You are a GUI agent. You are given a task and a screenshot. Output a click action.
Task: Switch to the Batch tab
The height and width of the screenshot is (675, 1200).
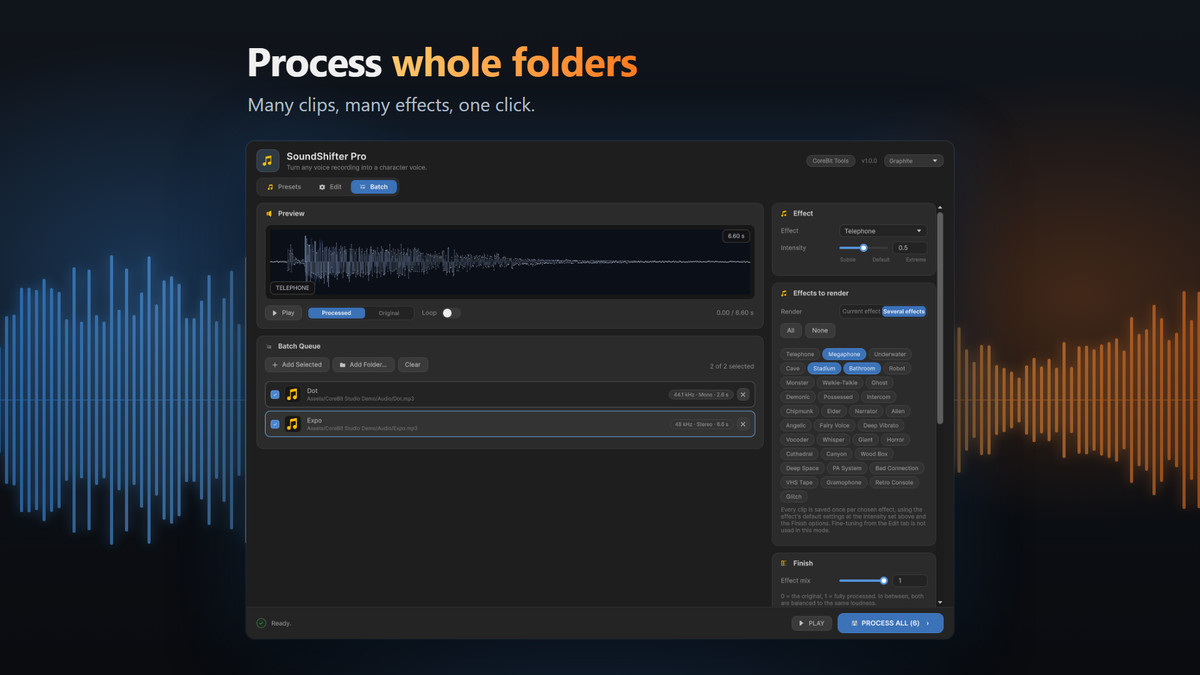(x=373, y=187)
